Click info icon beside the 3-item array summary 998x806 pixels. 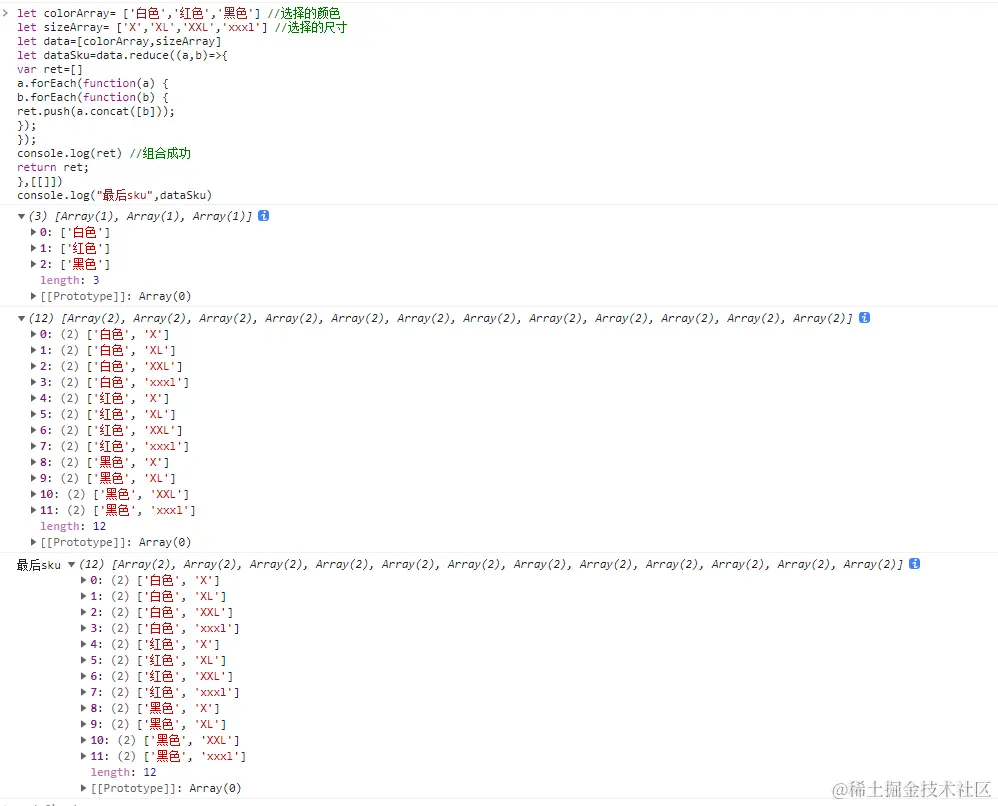tap(264, 216)
